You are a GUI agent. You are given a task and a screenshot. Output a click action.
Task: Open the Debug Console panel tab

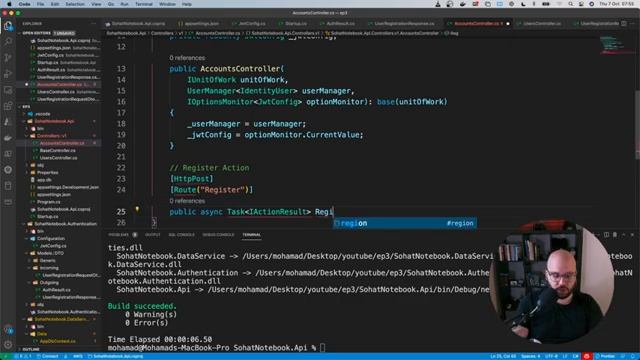click(x=218, y=235)
